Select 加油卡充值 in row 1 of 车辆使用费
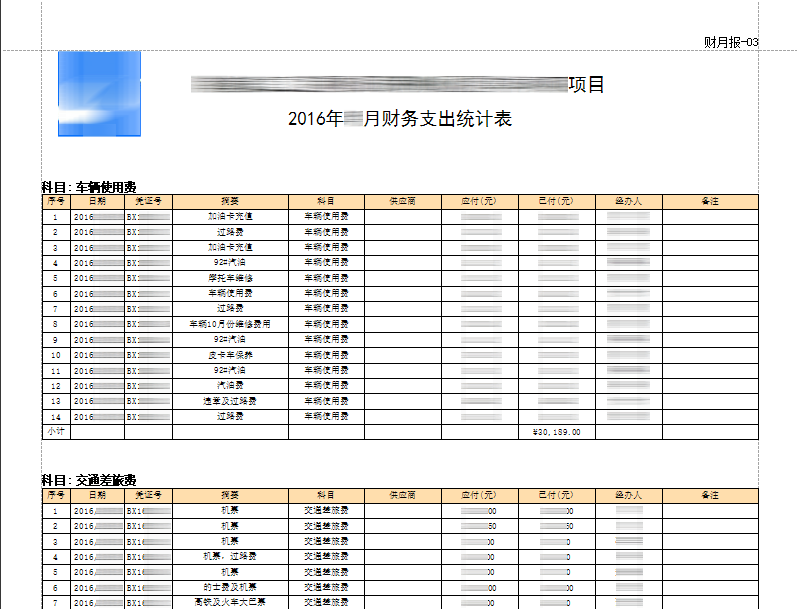The height and width of the screenshot is (609, 798). 230,217
